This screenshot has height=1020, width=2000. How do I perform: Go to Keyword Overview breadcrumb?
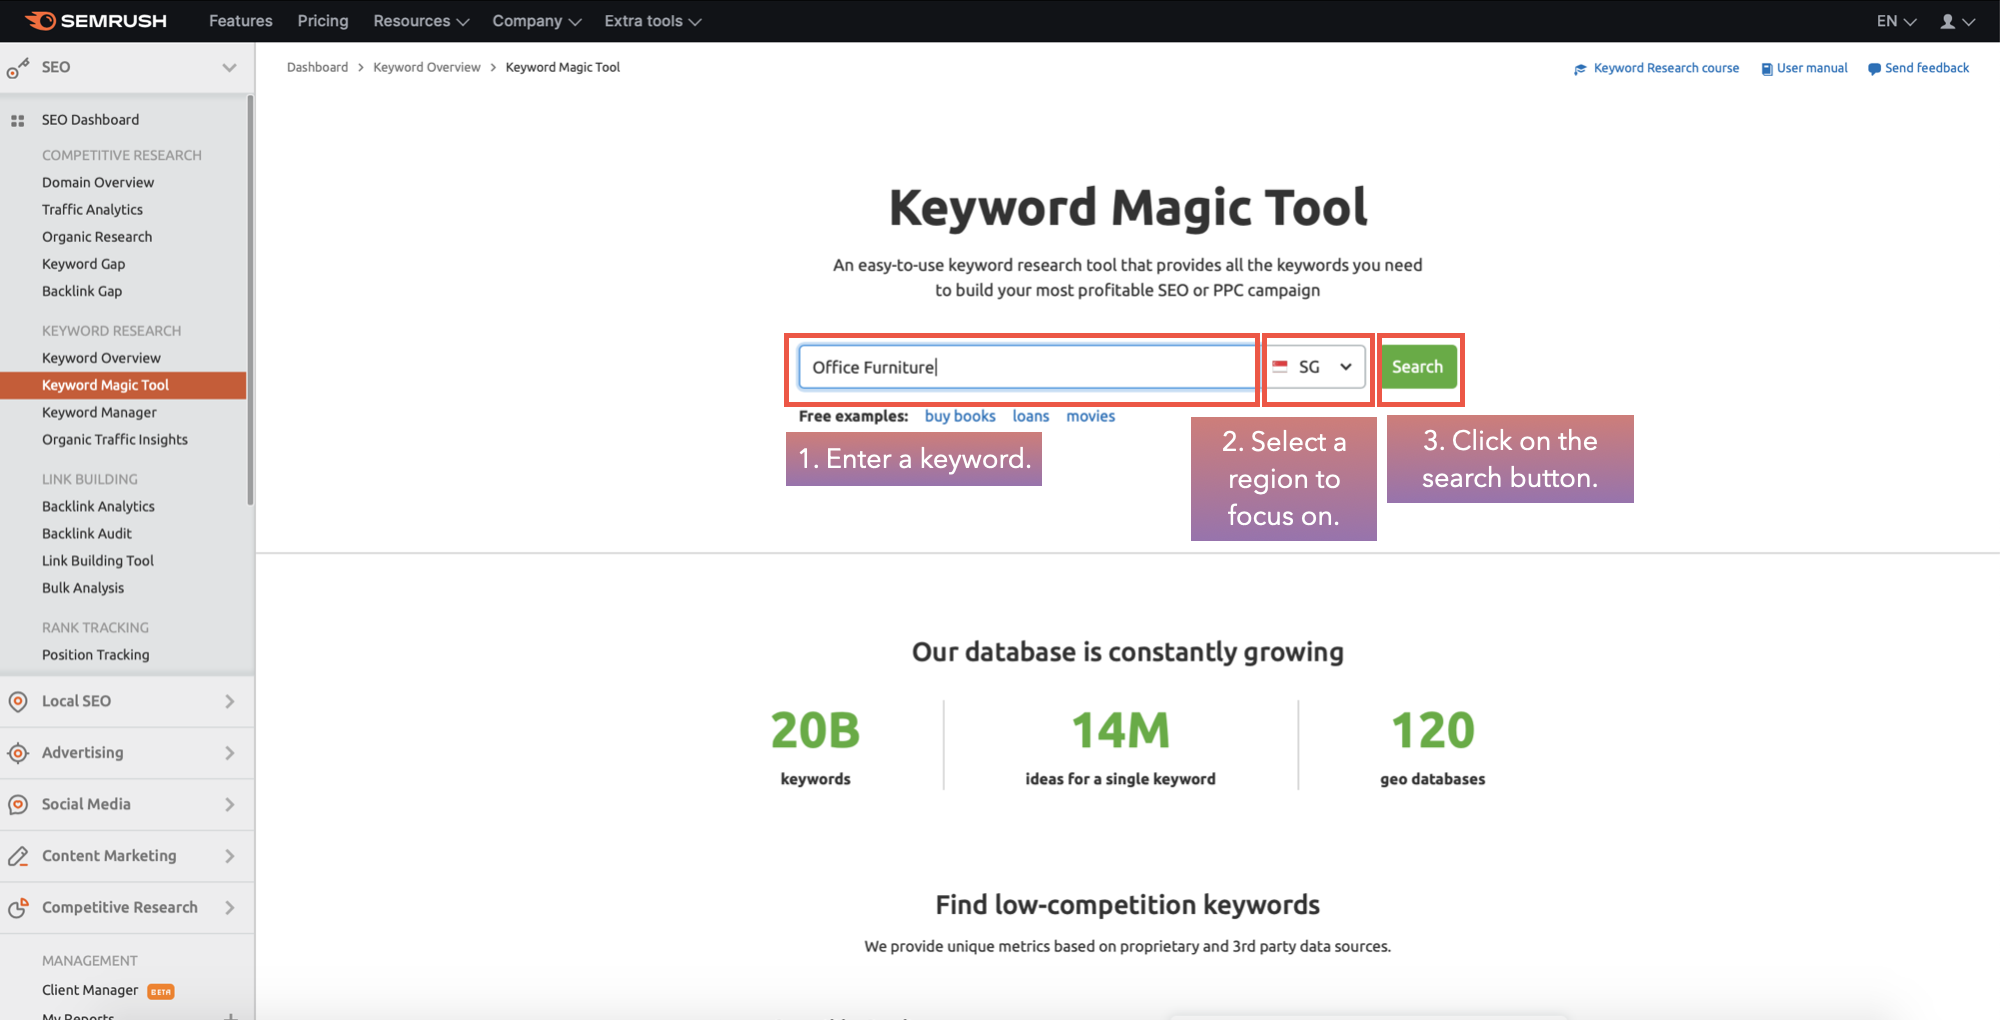[x=427, y=68]
